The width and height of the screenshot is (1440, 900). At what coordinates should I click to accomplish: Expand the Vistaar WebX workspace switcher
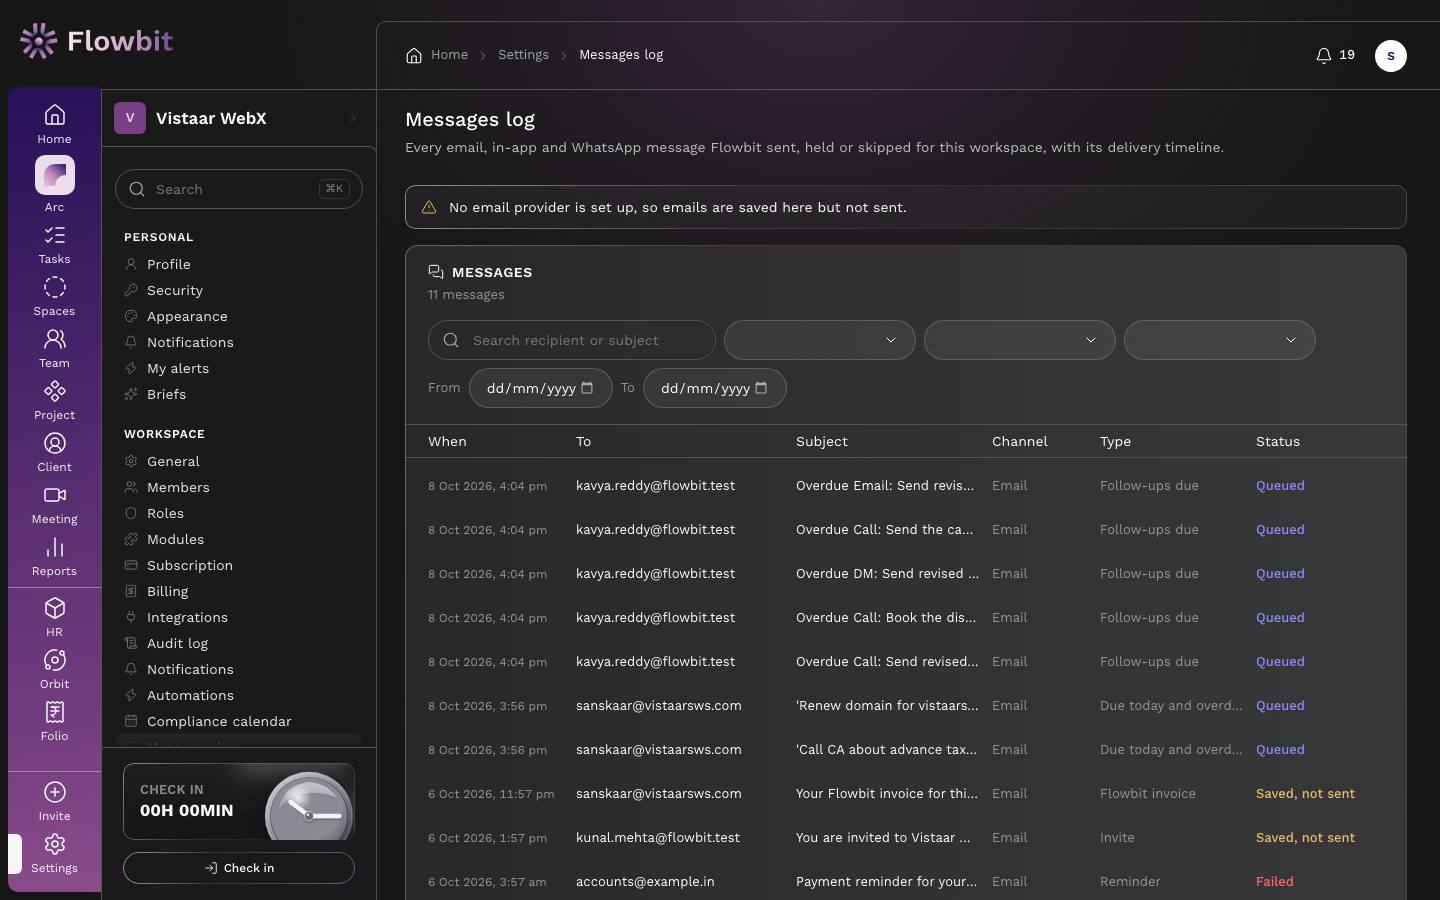pyautogui.click(x=238, y=118)
